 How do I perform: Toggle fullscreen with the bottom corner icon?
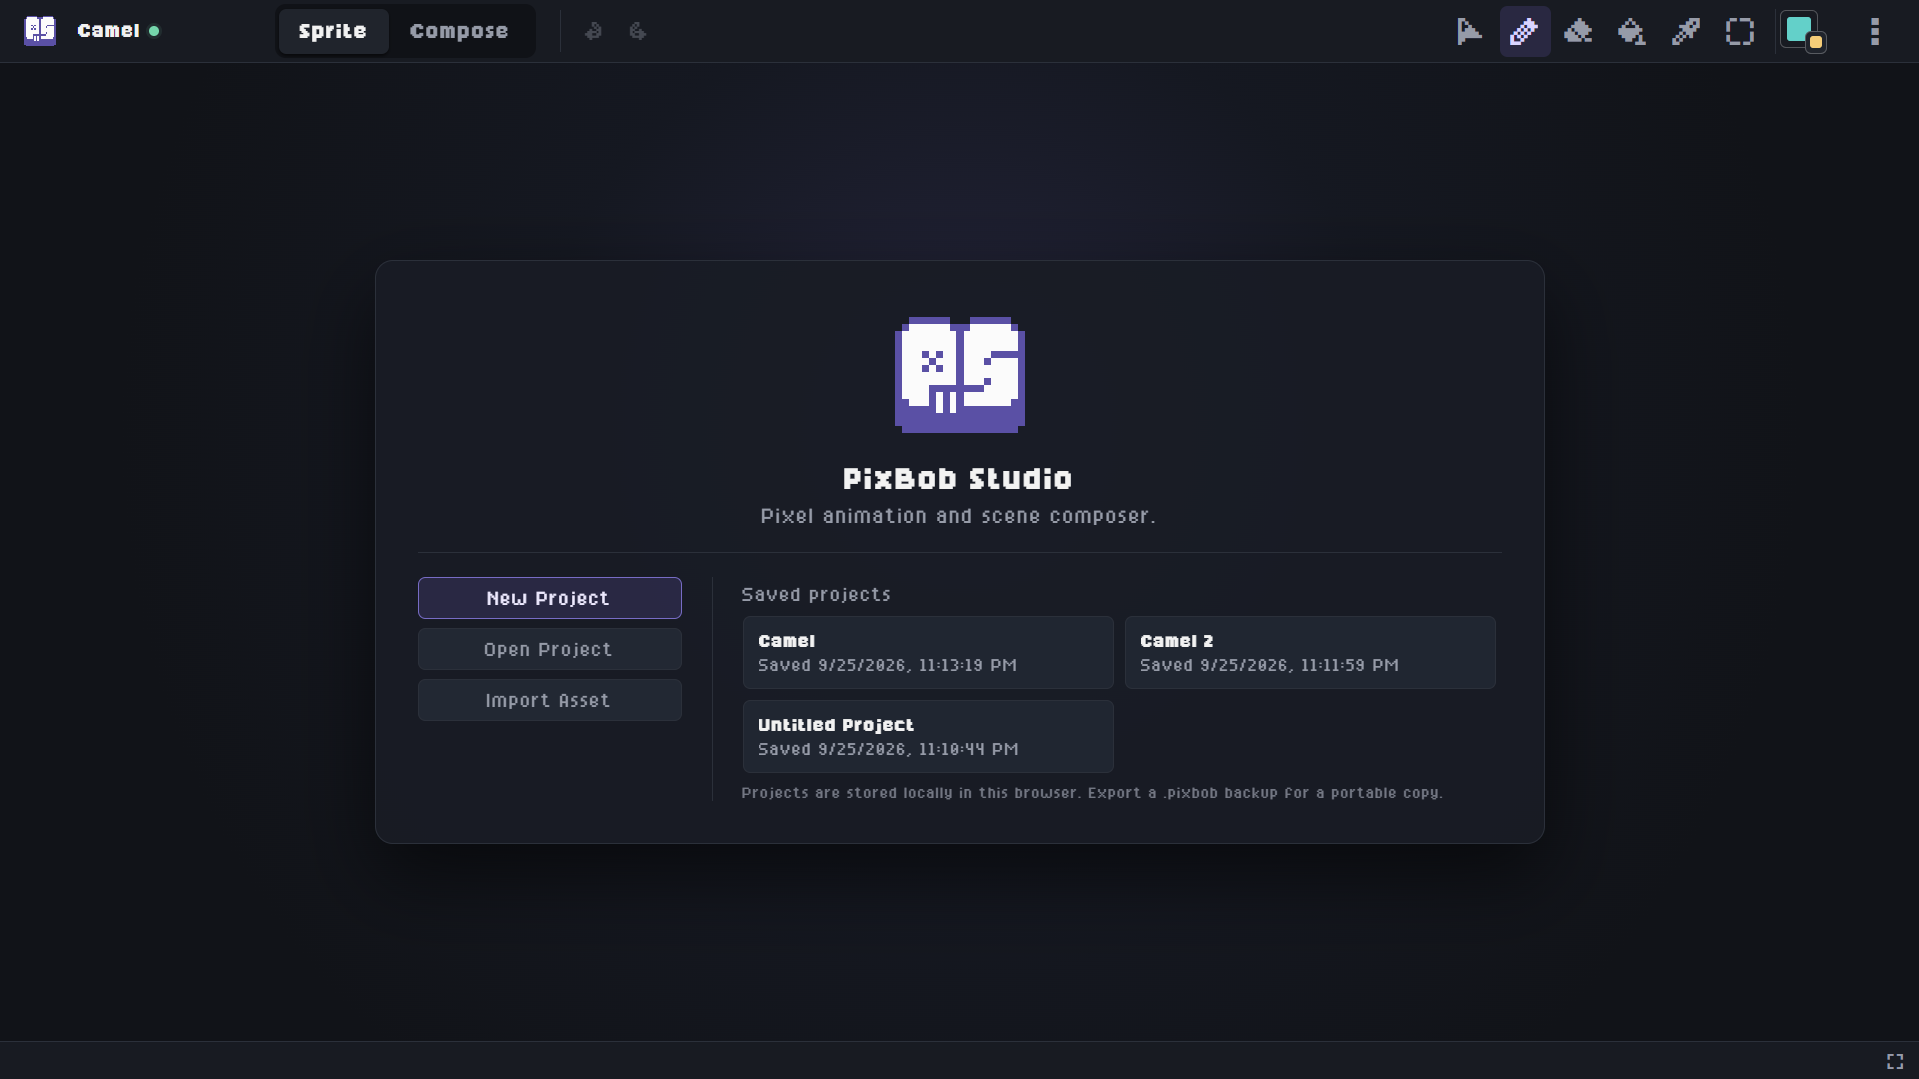(x=1895, y=1061)
